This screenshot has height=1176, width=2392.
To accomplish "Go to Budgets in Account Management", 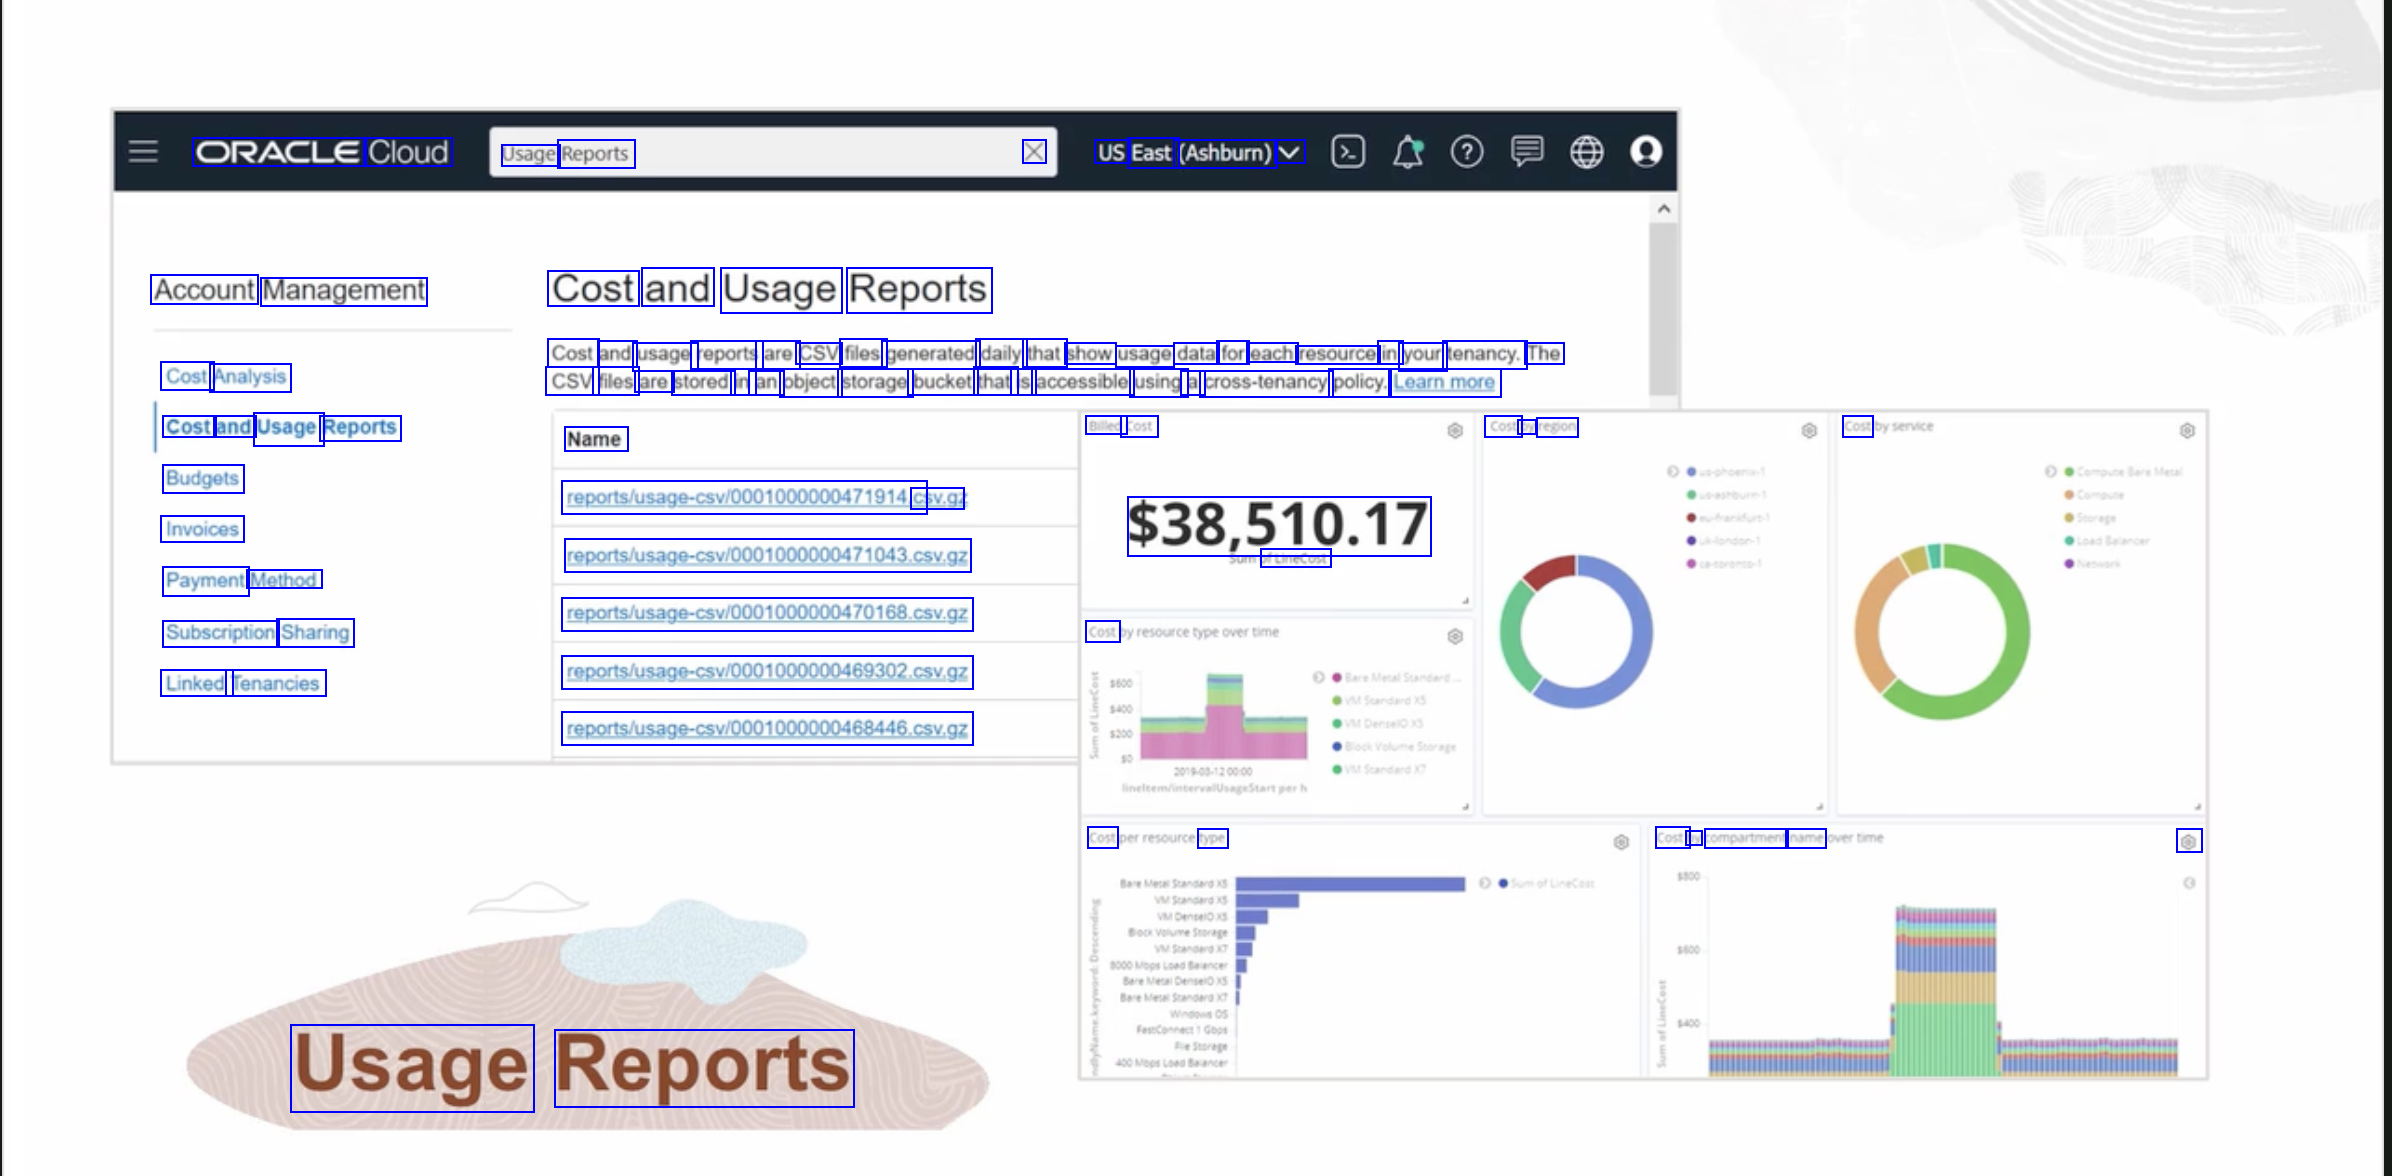I will (x=202, y=478).
